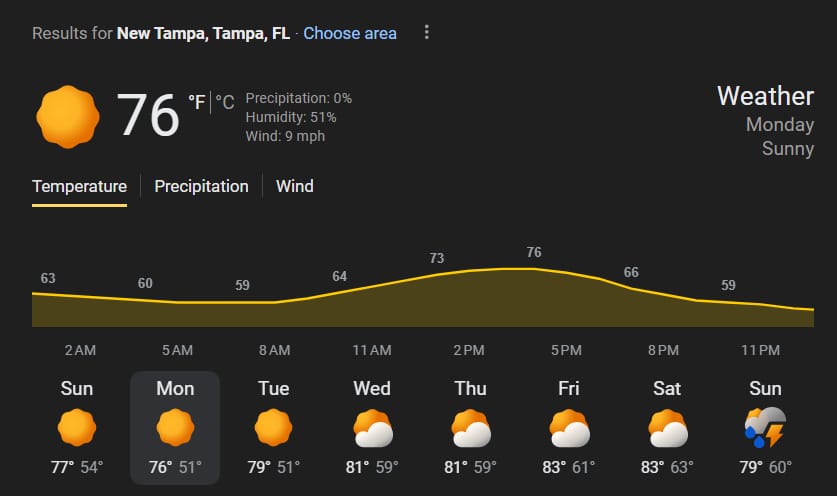Switch to the Wind tab

(294, 186)
